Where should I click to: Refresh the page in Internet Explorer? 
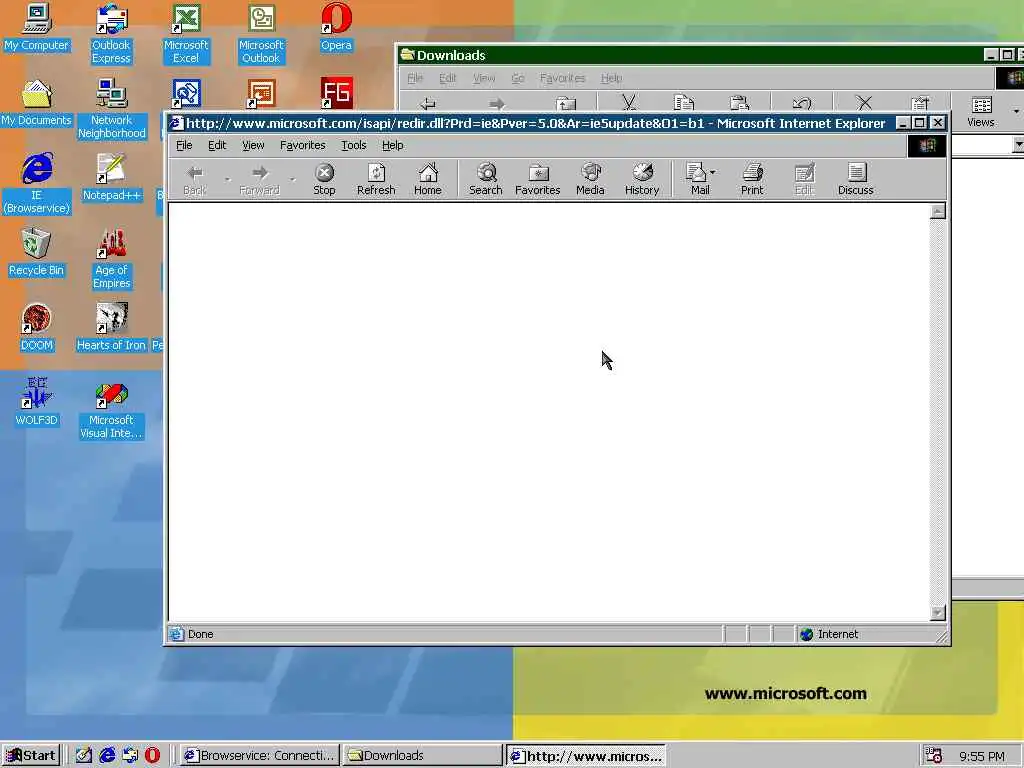pyautogui.click(x=376, y=180)
